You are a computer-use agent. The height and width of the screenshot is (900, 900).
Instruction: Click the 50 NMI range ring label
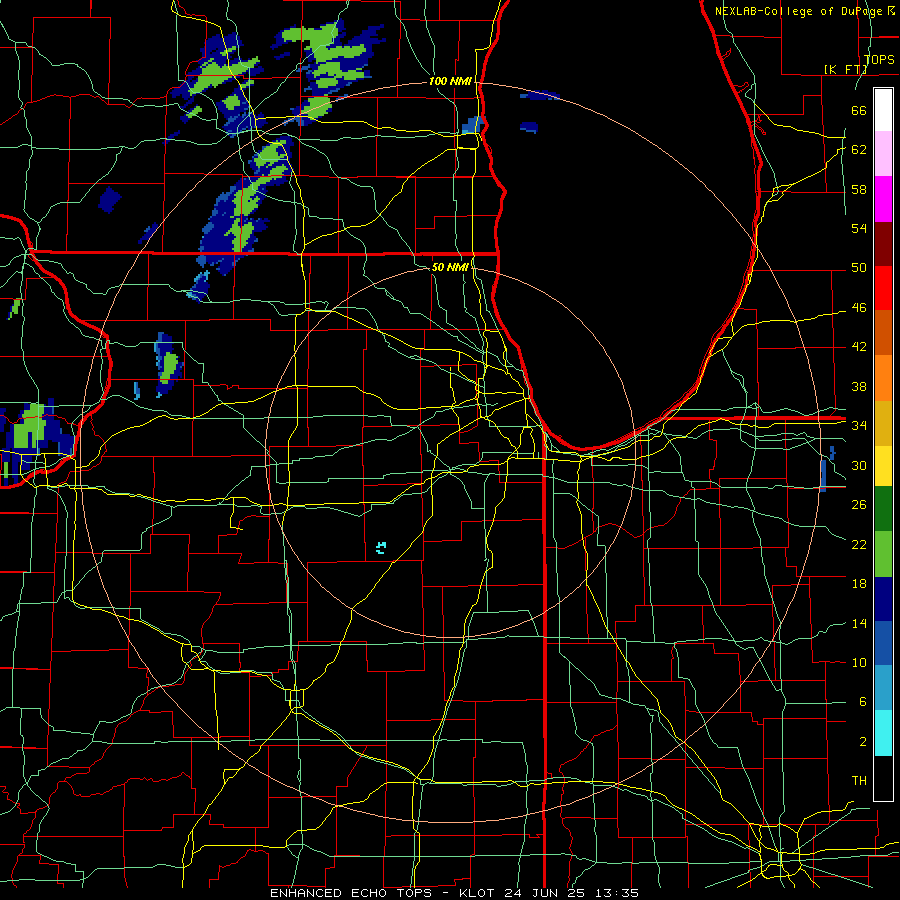(x=450, y=267)
